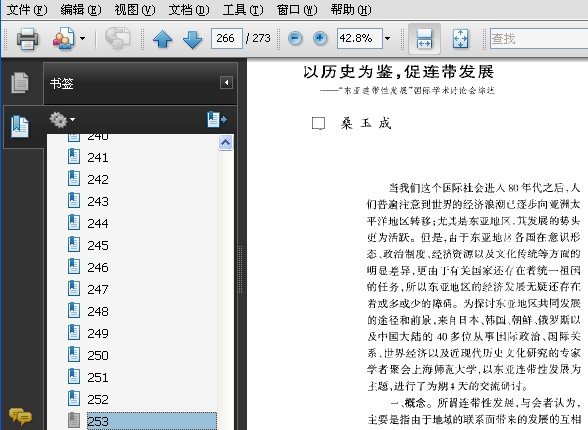Click the bookmark icon beside 252
The width and height of the screenshot is (588, 430).
74,398
